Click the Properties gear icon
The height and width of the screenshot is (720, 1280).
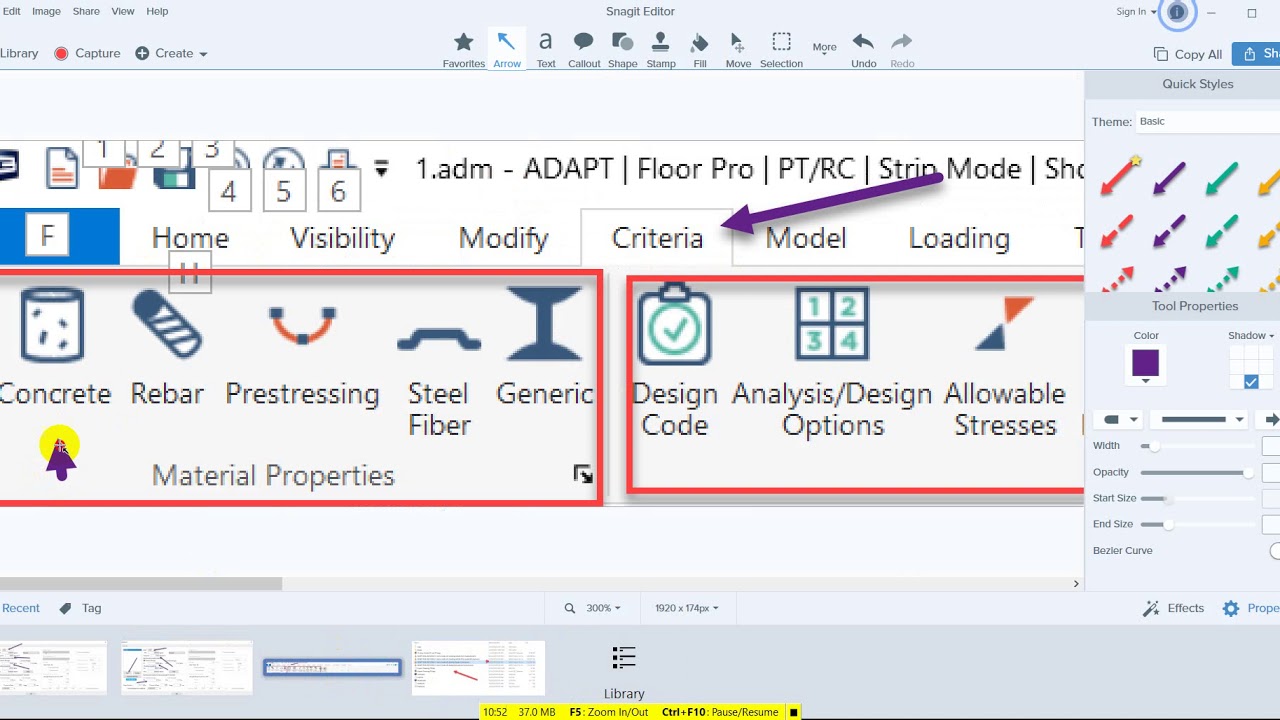click(1230, 608)
